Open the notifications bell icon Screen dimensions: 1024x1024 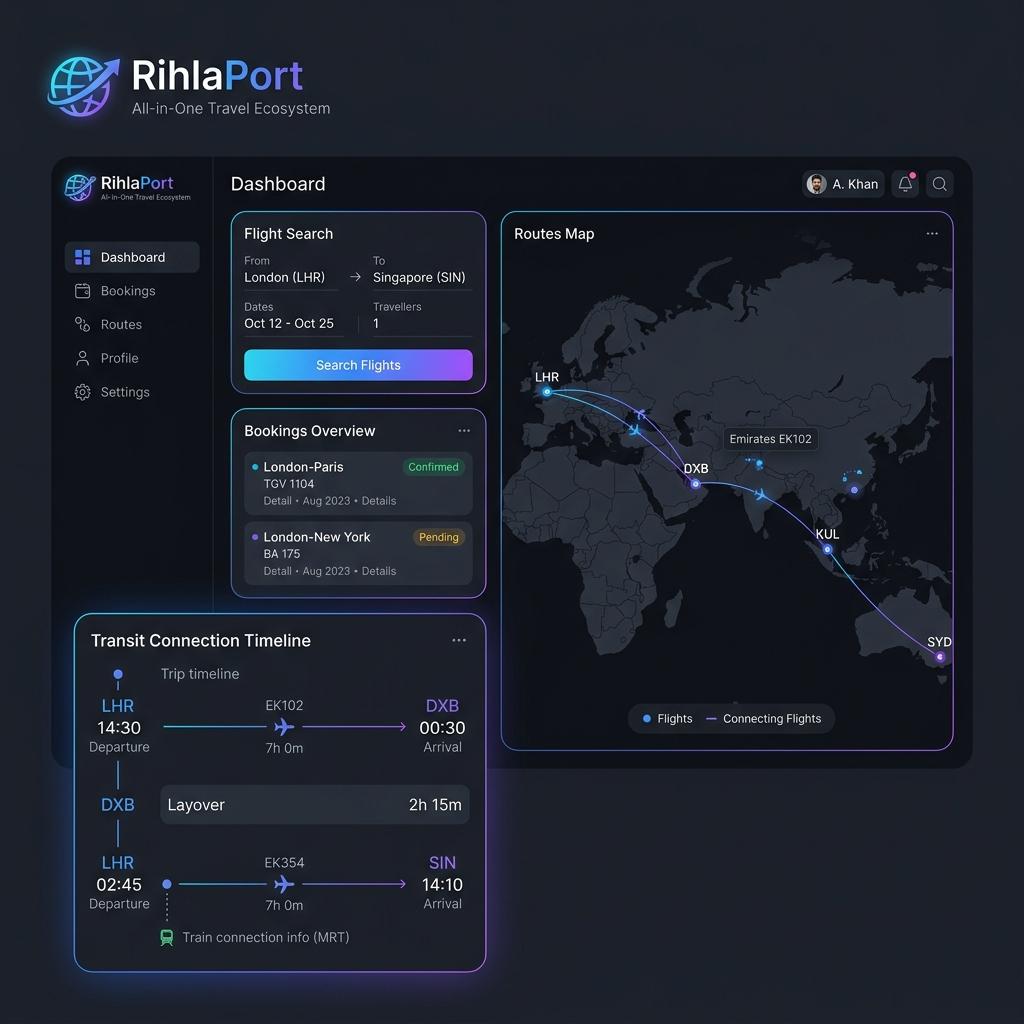pos(905,184)
